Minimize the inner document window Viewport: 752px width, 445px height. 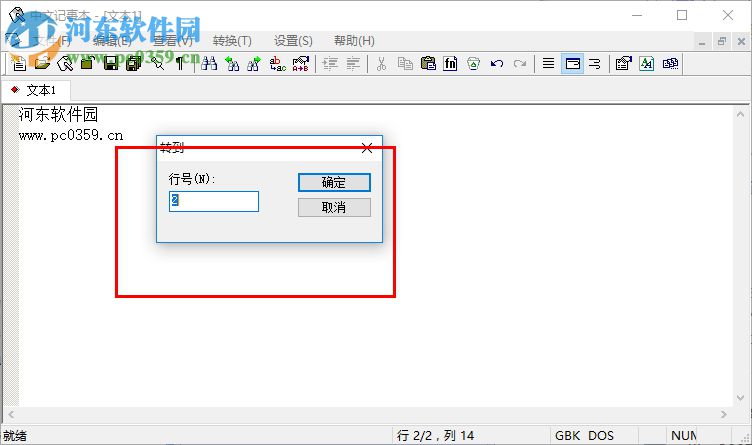click(702, 42)
